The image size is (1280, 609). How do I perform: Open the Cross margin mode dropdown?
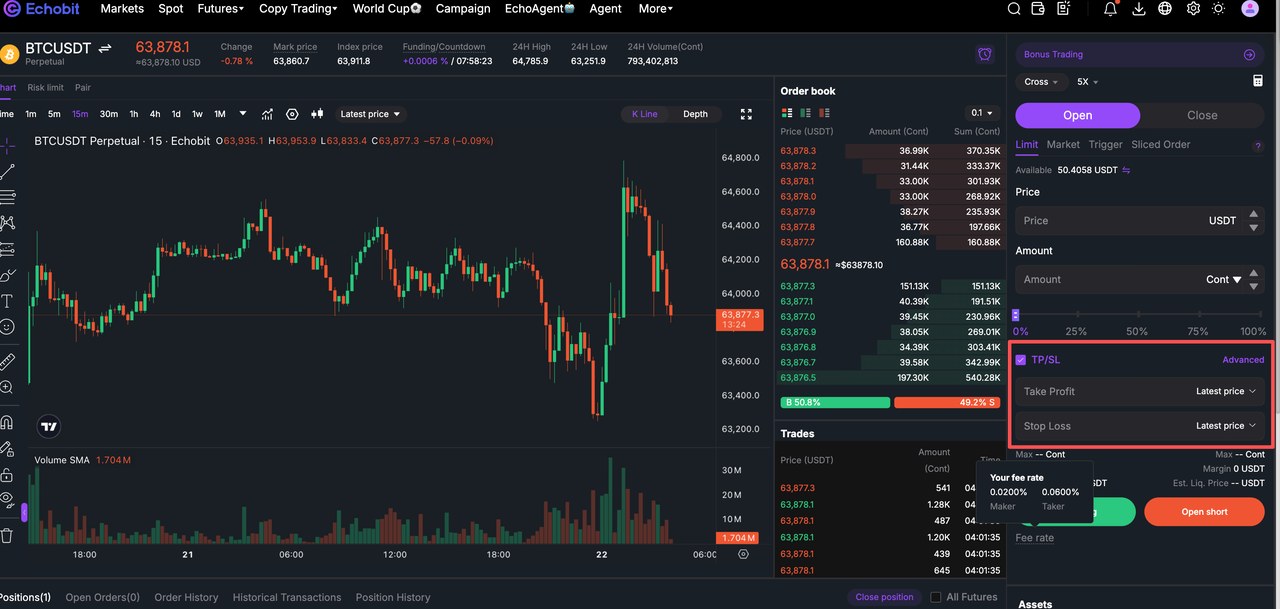click(x=1041, y=82)
